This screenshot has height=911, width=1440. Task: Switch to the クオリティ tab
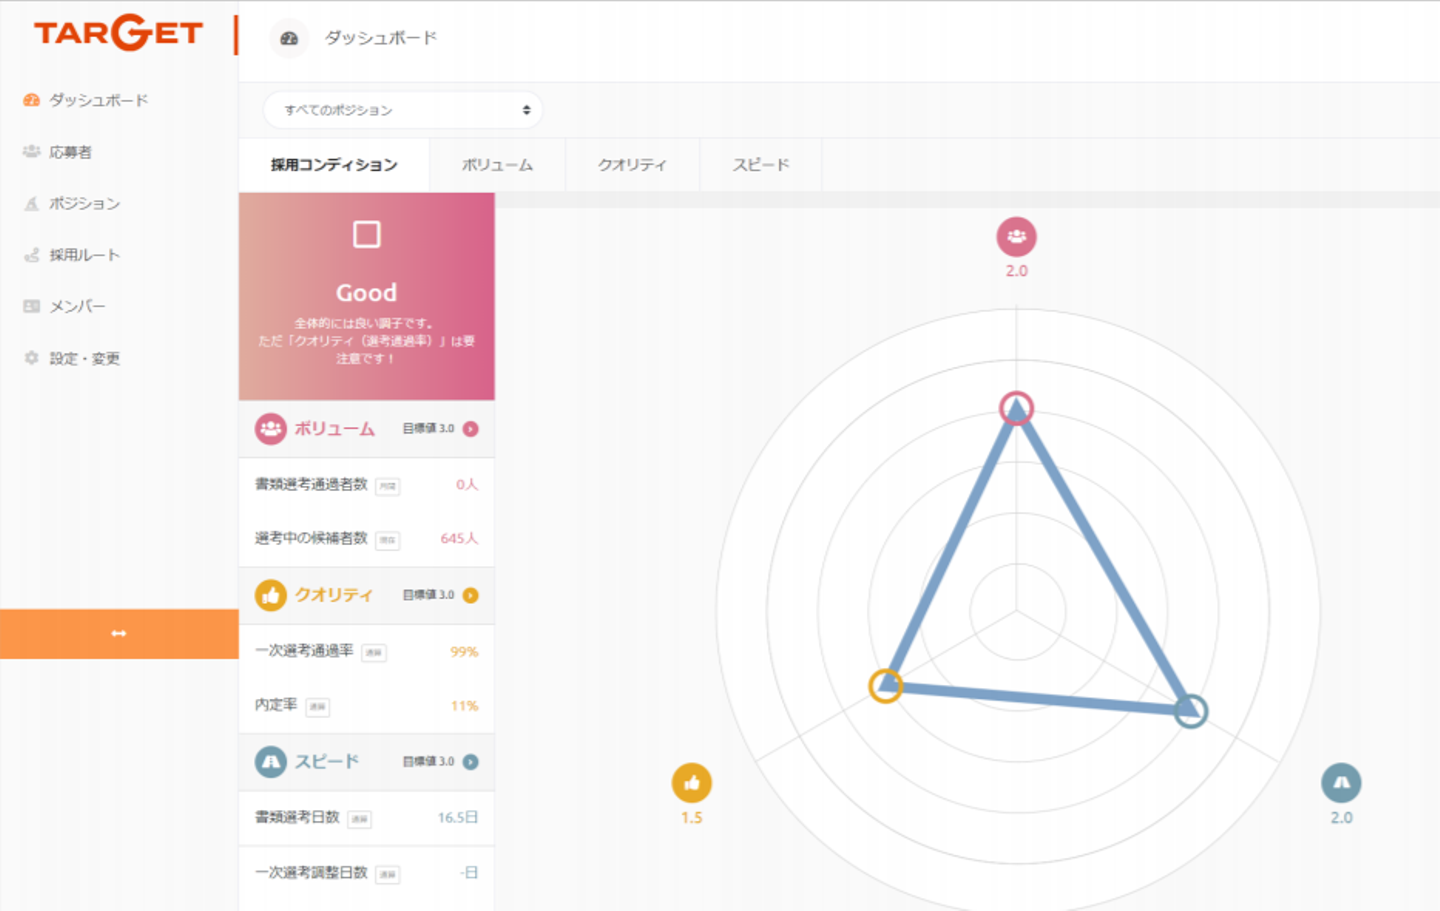point(632,165)
